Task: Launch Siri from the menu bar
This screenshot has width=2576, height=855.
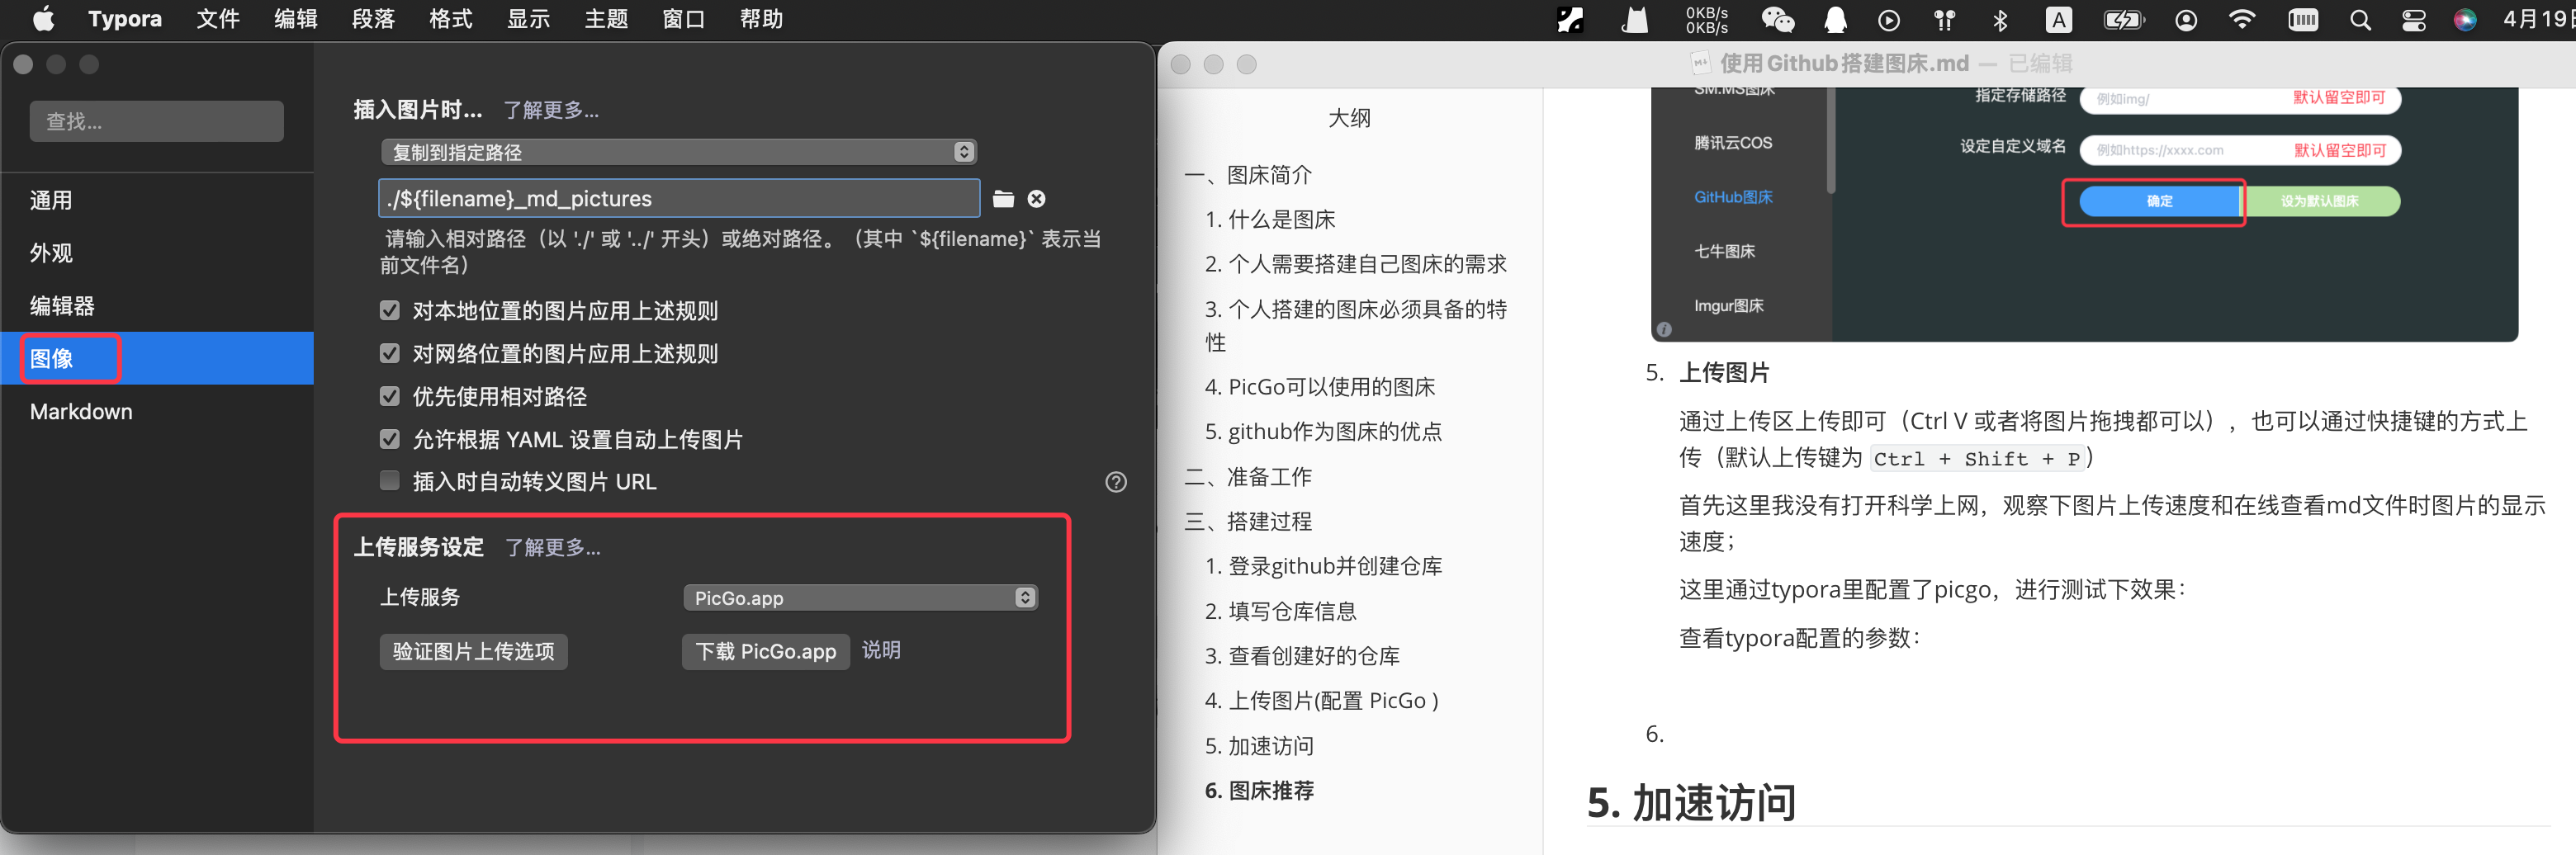Action: 2465,20
